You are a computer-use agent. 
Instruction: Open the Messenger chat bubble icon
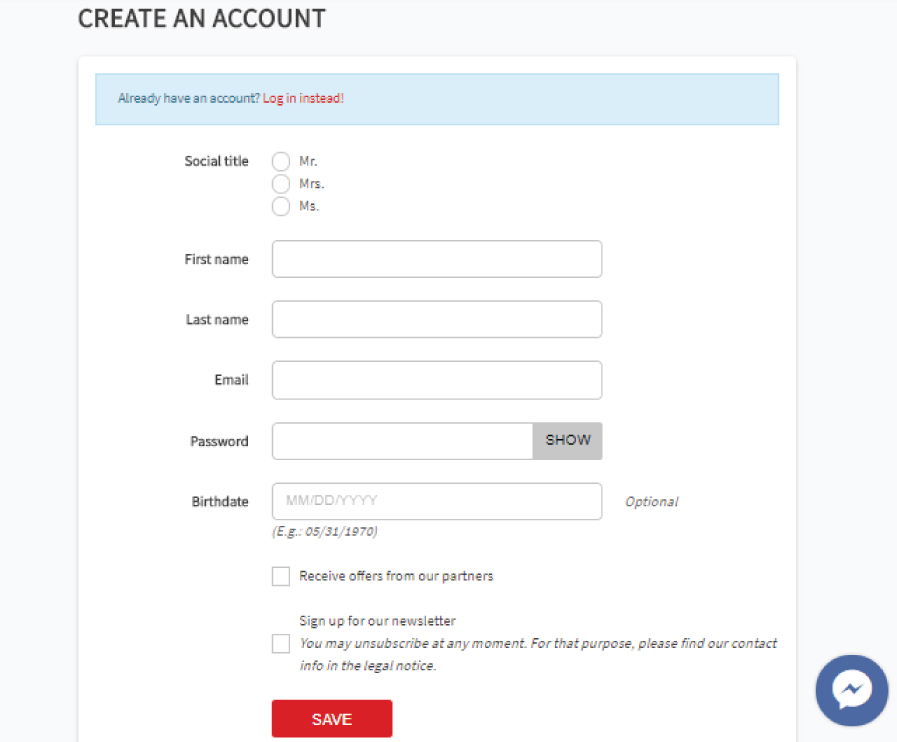(851, 690)
